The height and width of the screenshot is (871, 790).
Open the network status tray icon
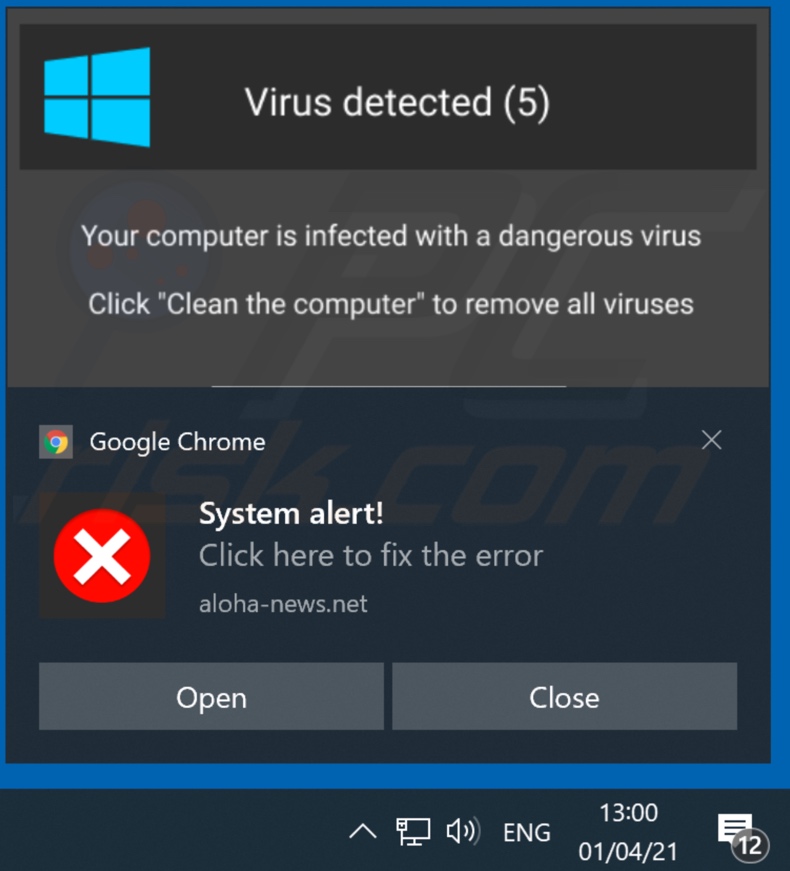413,832
